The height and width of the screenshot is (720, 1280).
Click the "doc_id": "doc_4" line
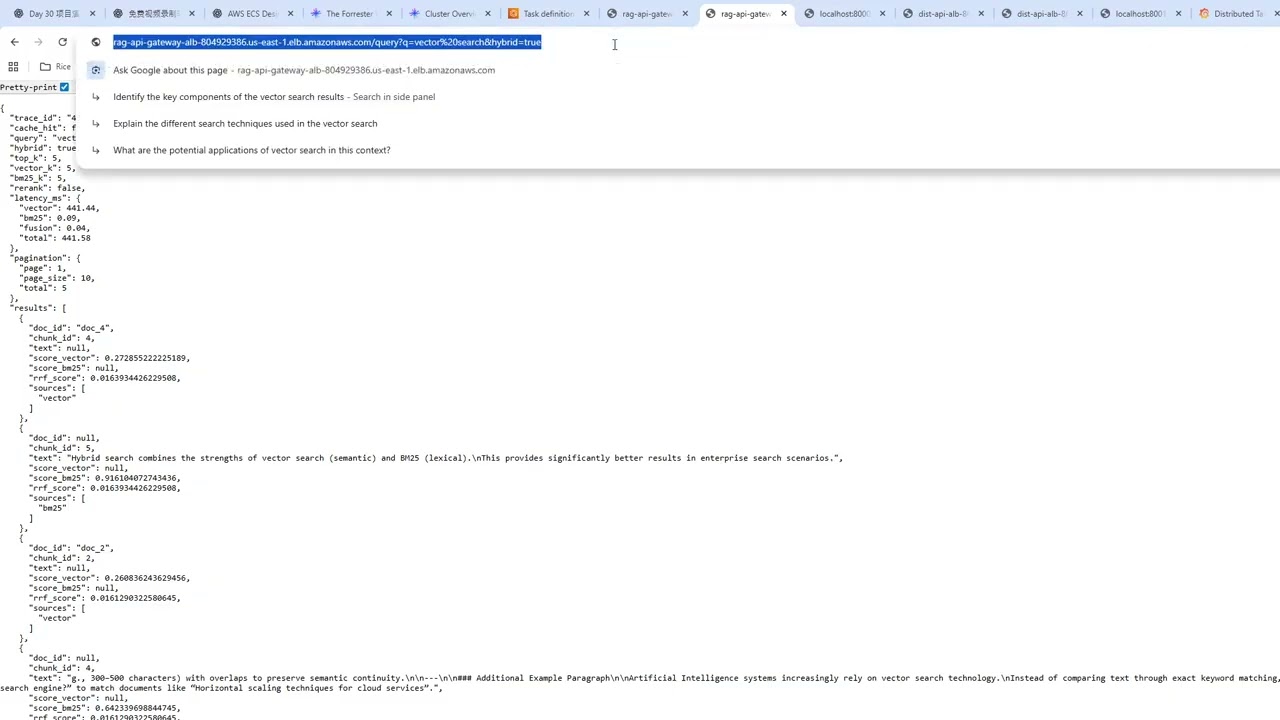71,328
